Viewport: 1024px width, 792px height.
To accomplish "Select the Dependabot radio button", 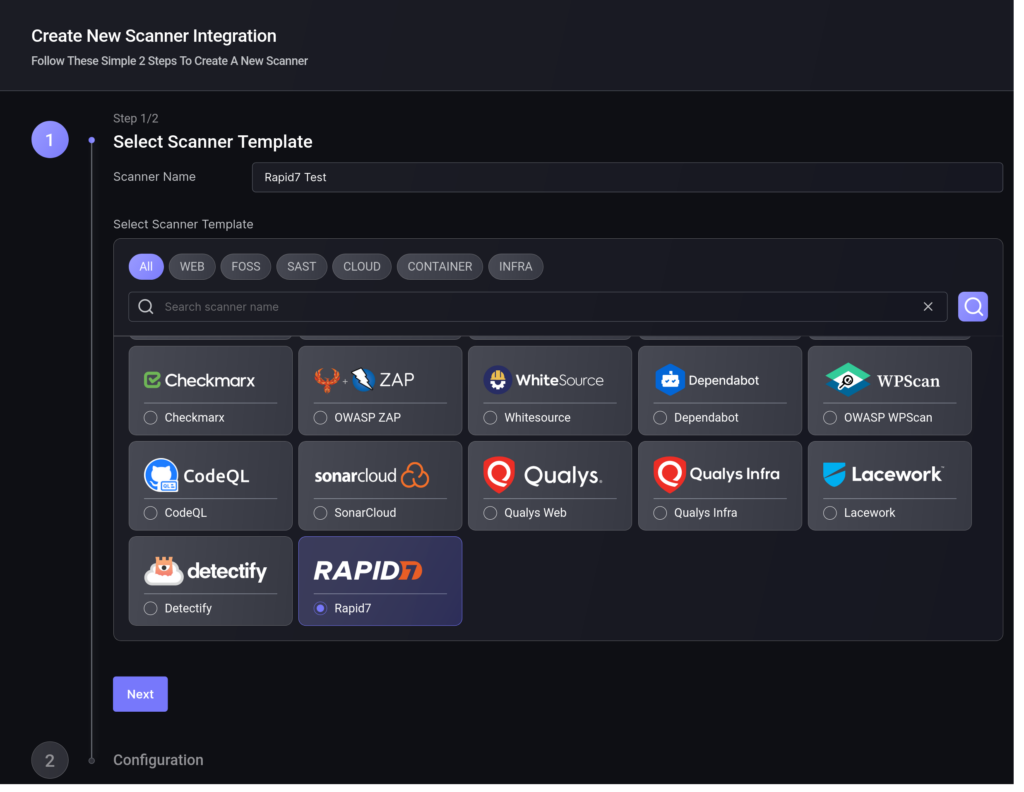I will pos(660,418).
